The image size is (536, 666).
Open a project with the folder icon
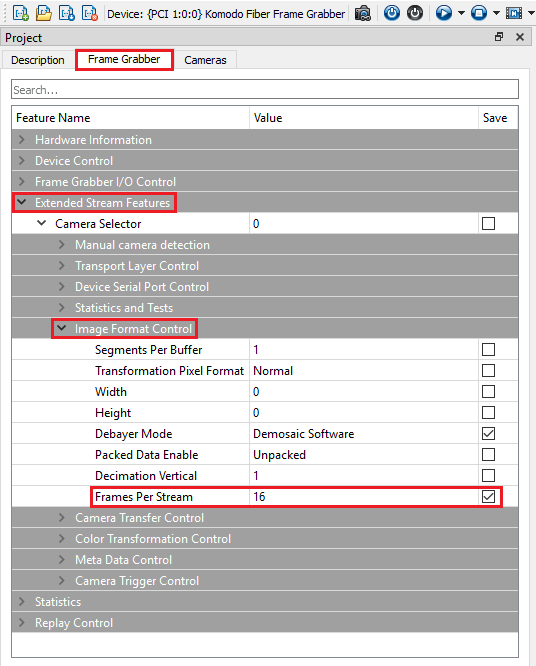(x=43, y=13)
